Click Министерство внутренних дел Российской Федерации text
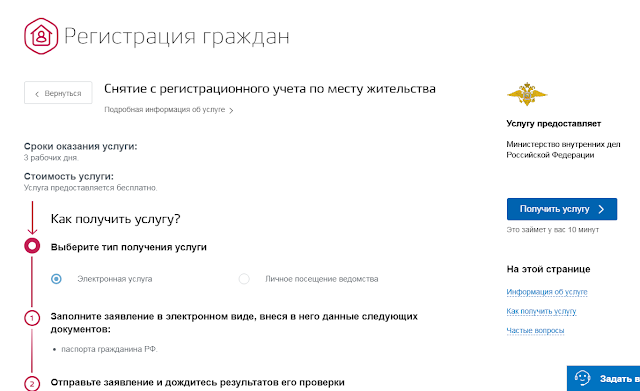The image size is (640, 391). click(563, 149)
